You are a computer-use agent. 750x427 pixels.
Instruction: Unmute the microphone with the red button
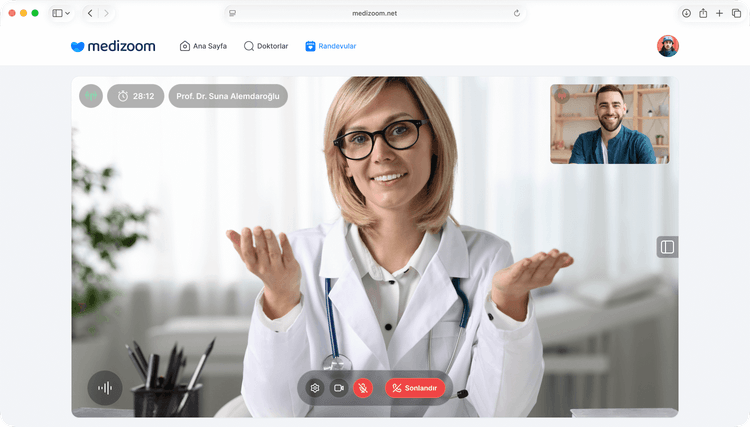[363, 388]
